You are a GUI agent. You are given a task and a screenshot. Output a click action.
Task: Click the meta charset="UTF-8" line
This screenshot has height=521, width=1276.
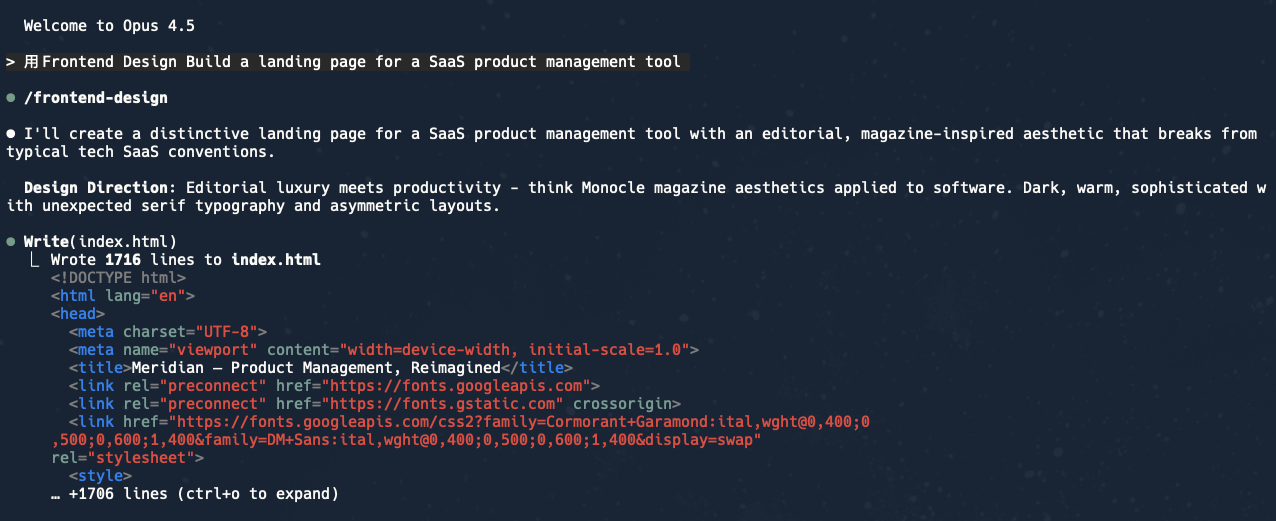click(x=168, y=332)
